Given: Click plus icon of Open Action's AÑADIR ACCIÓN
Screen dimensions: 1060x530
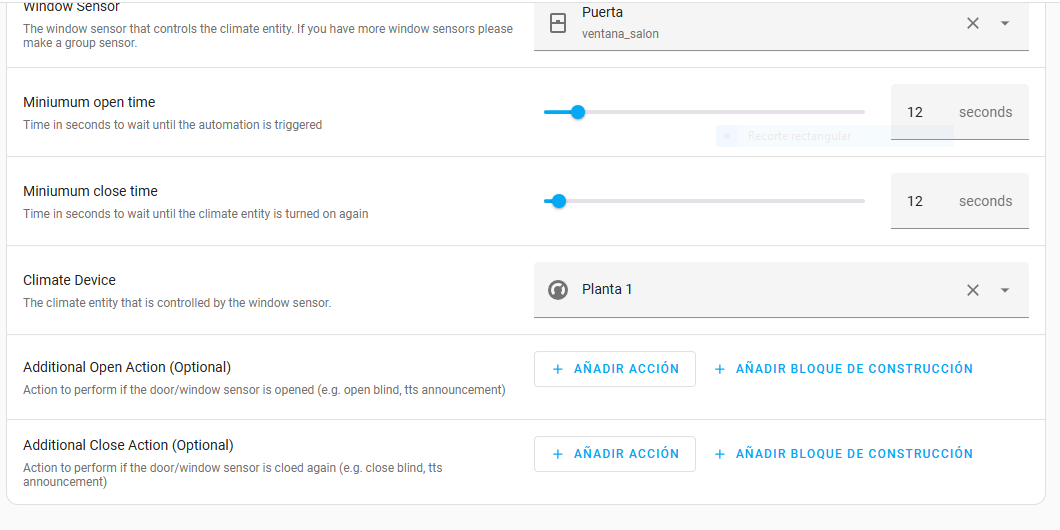Looking at the screenshot, I should pos(557,369).
